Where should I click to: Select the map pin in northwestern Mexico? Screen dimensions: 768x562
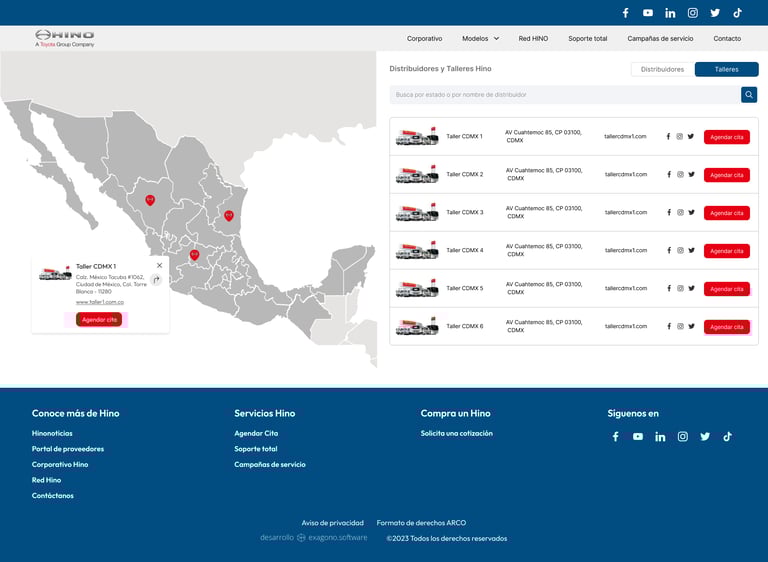pos(150,200)
